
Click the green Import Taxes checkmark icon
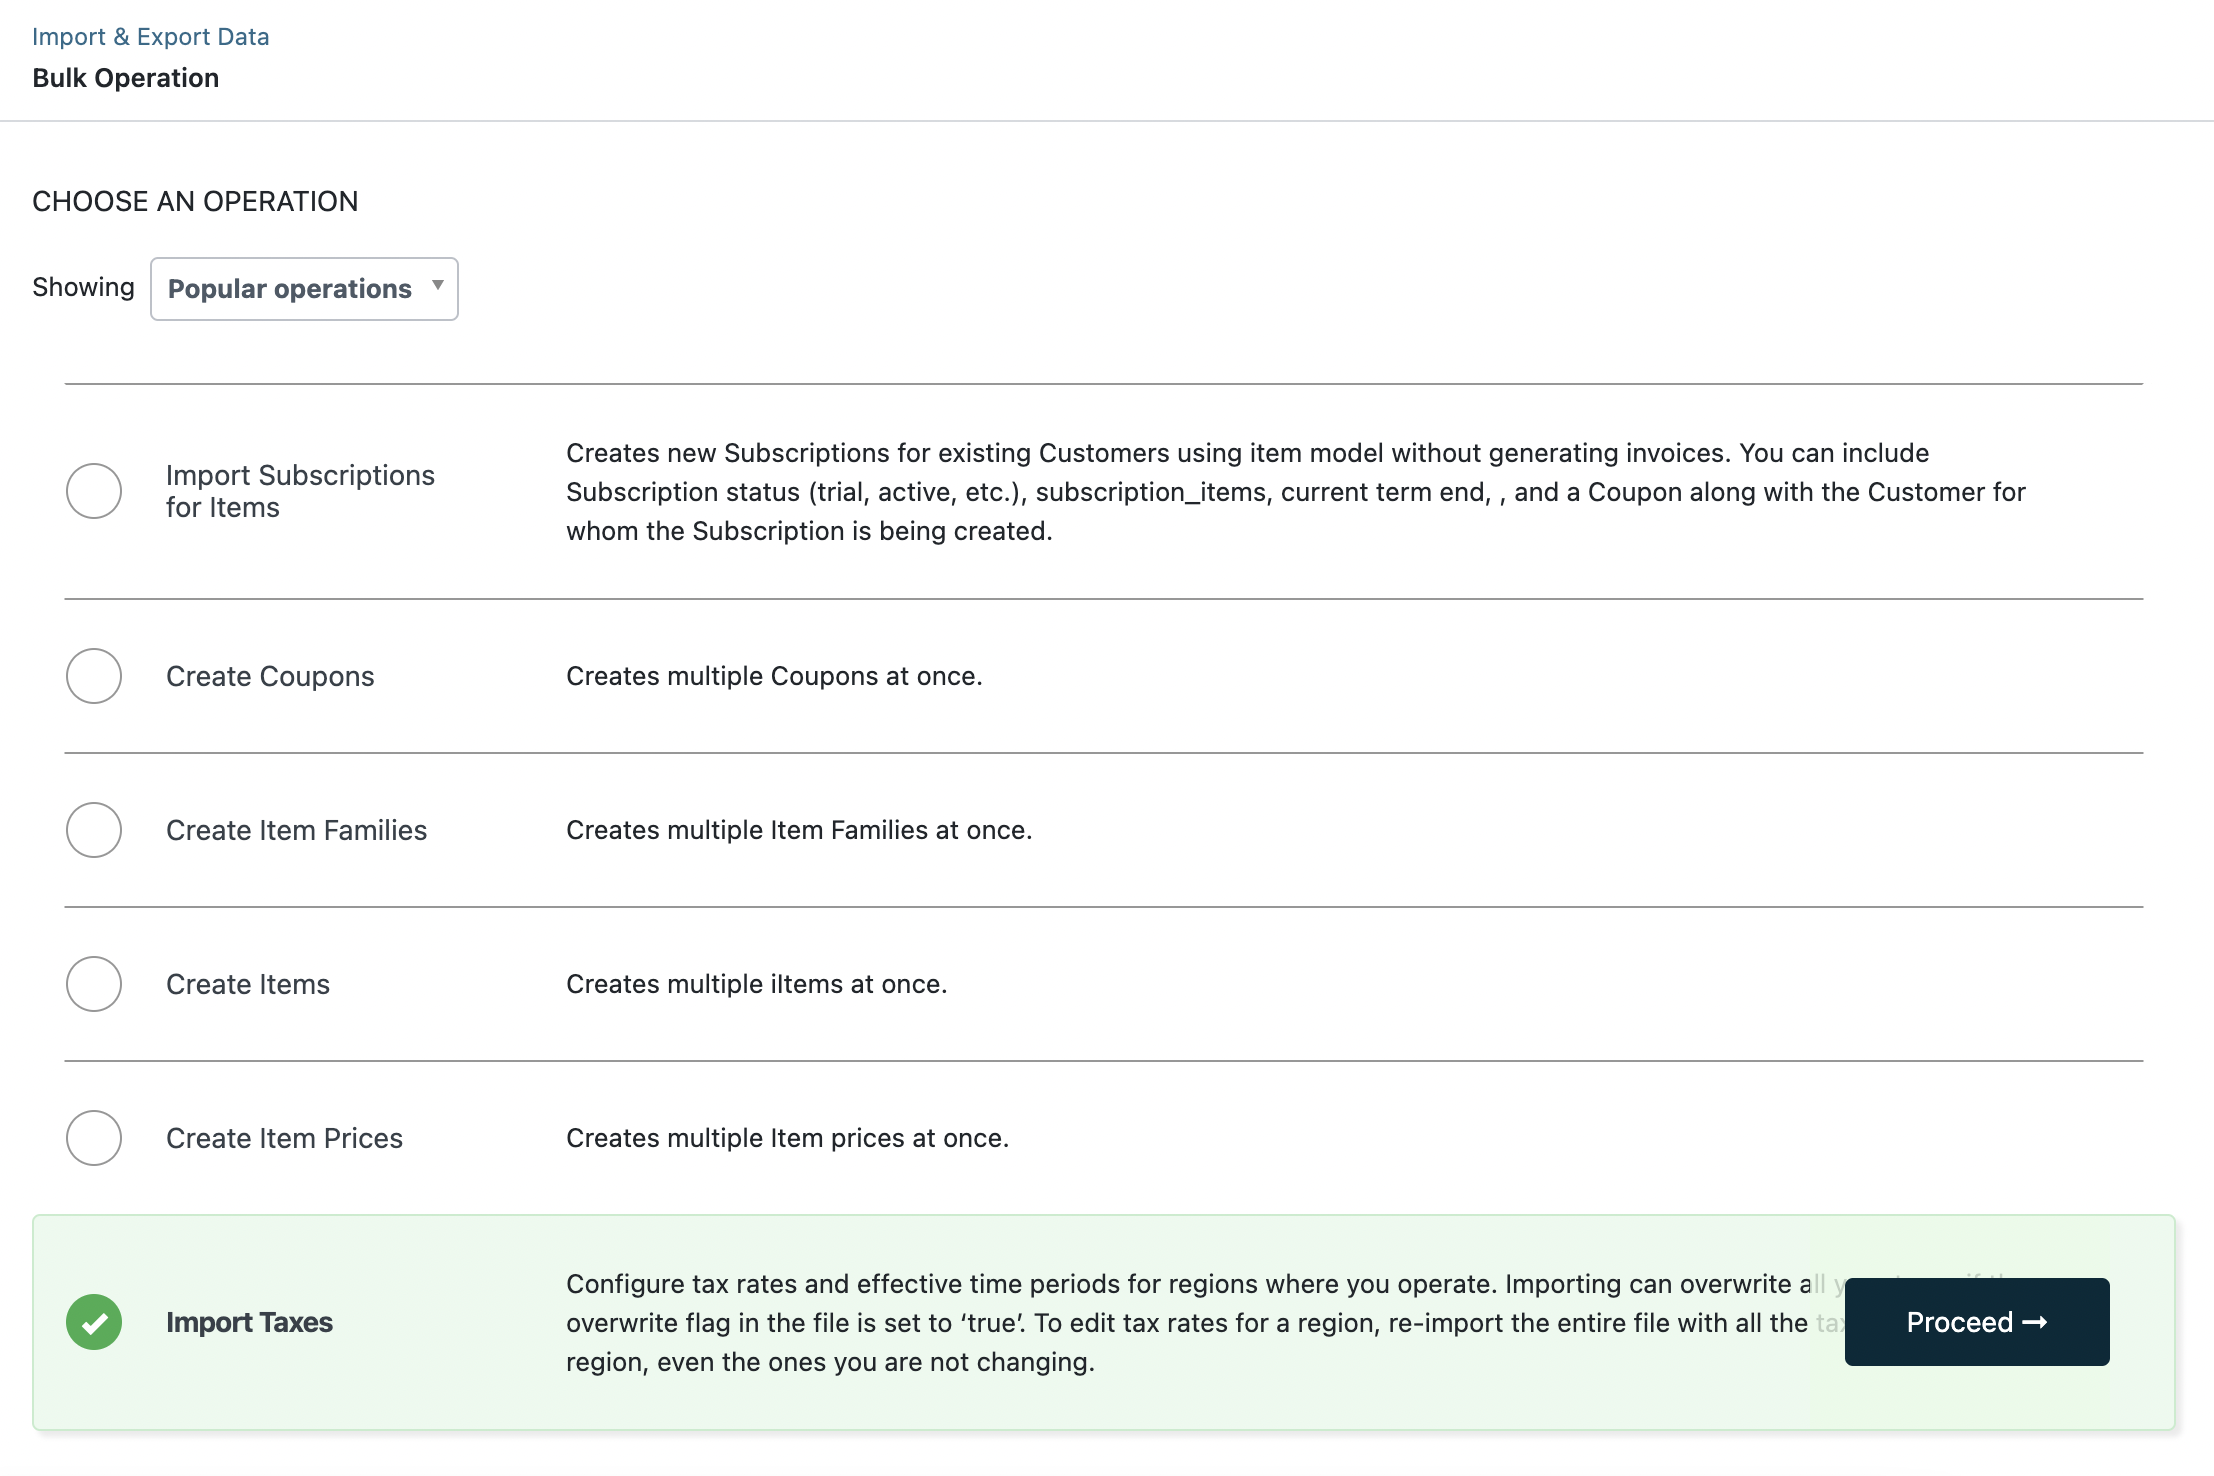[94, 1322]
